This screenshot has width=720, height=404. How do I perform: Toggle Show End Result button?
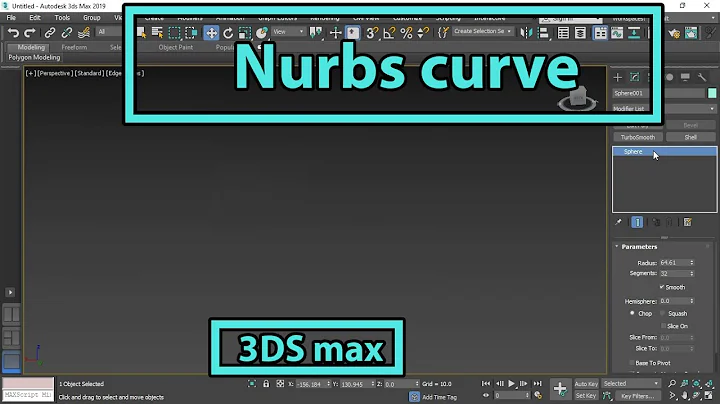637,222
